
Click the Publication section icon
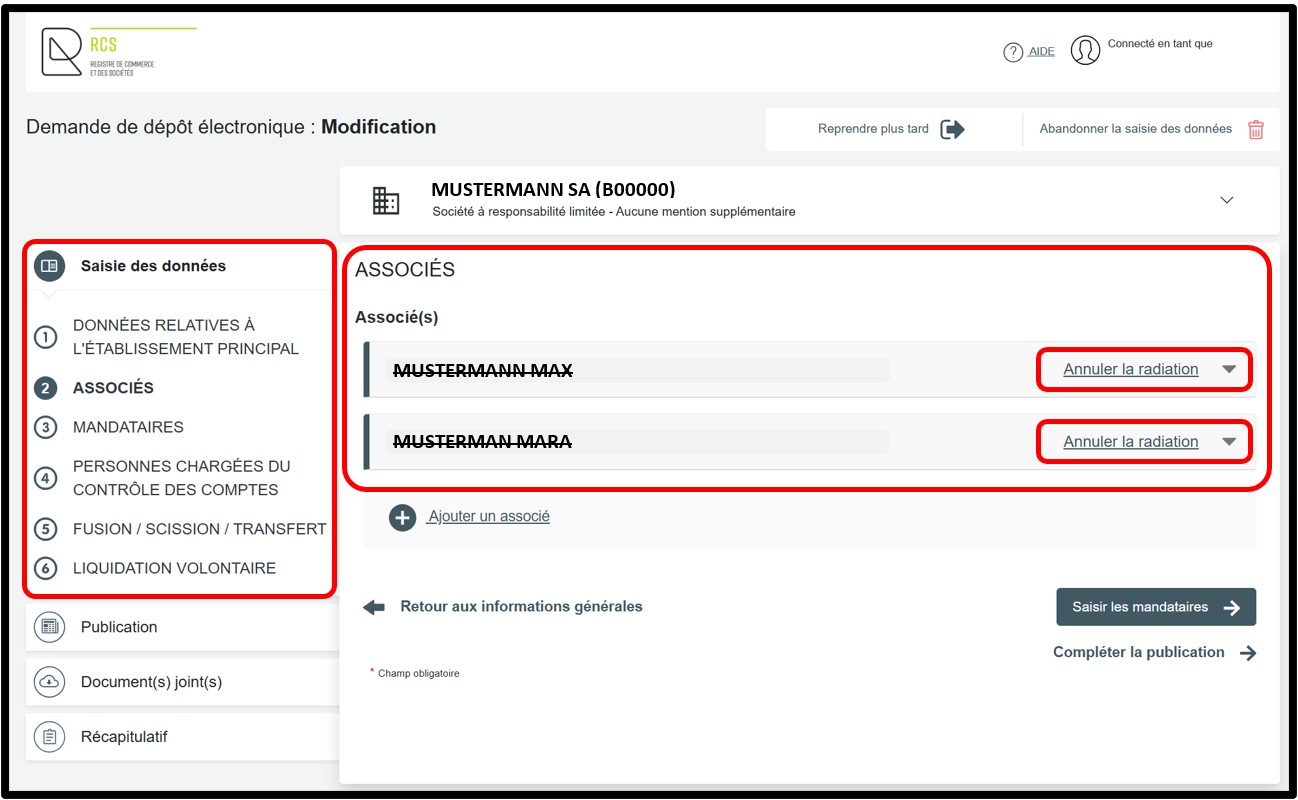coord(48,627)
